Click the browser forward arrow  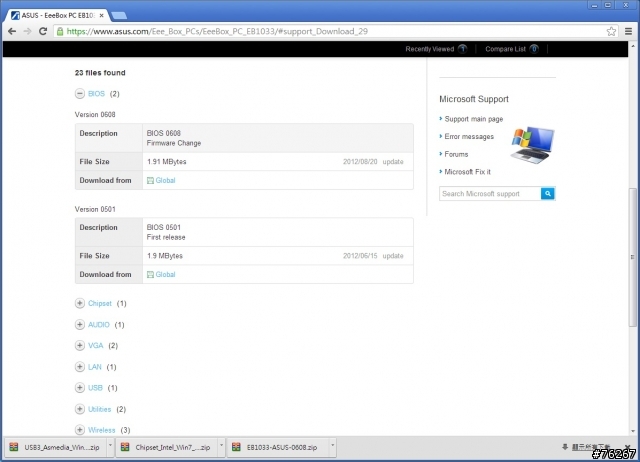coord(27,31)
